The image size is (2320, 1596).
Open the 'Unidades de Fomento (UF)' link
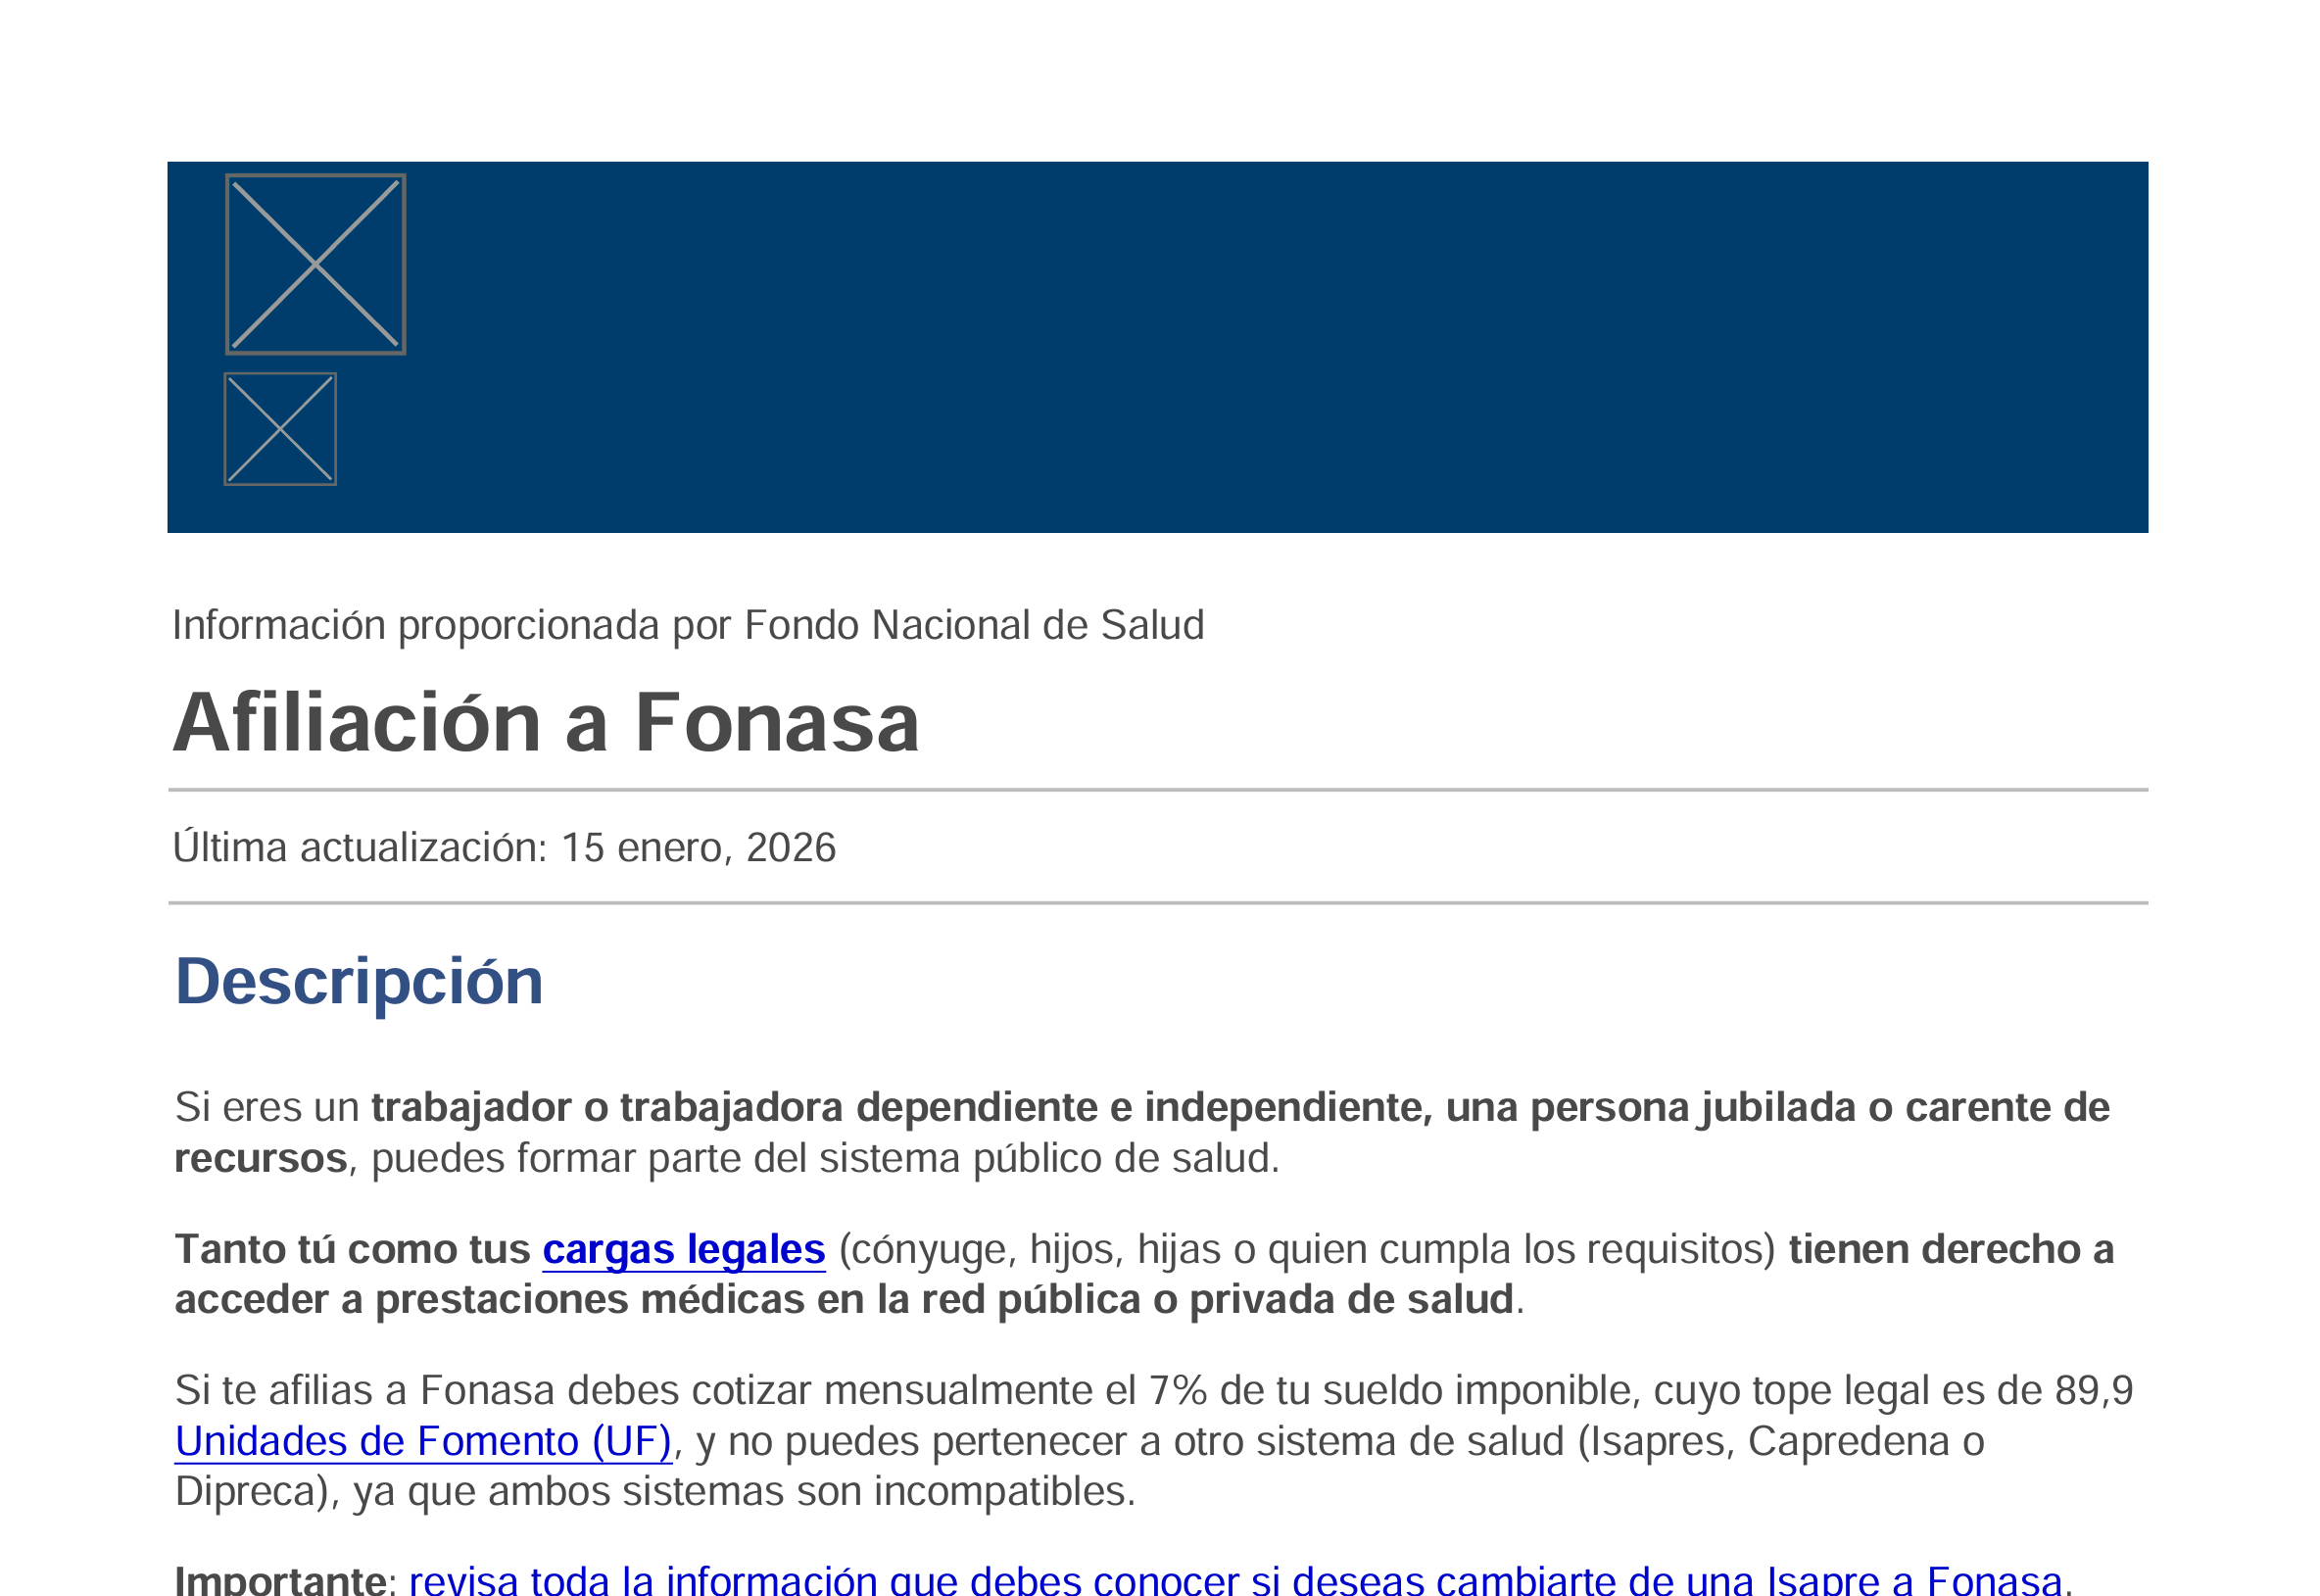click(x=423, y=1442)
